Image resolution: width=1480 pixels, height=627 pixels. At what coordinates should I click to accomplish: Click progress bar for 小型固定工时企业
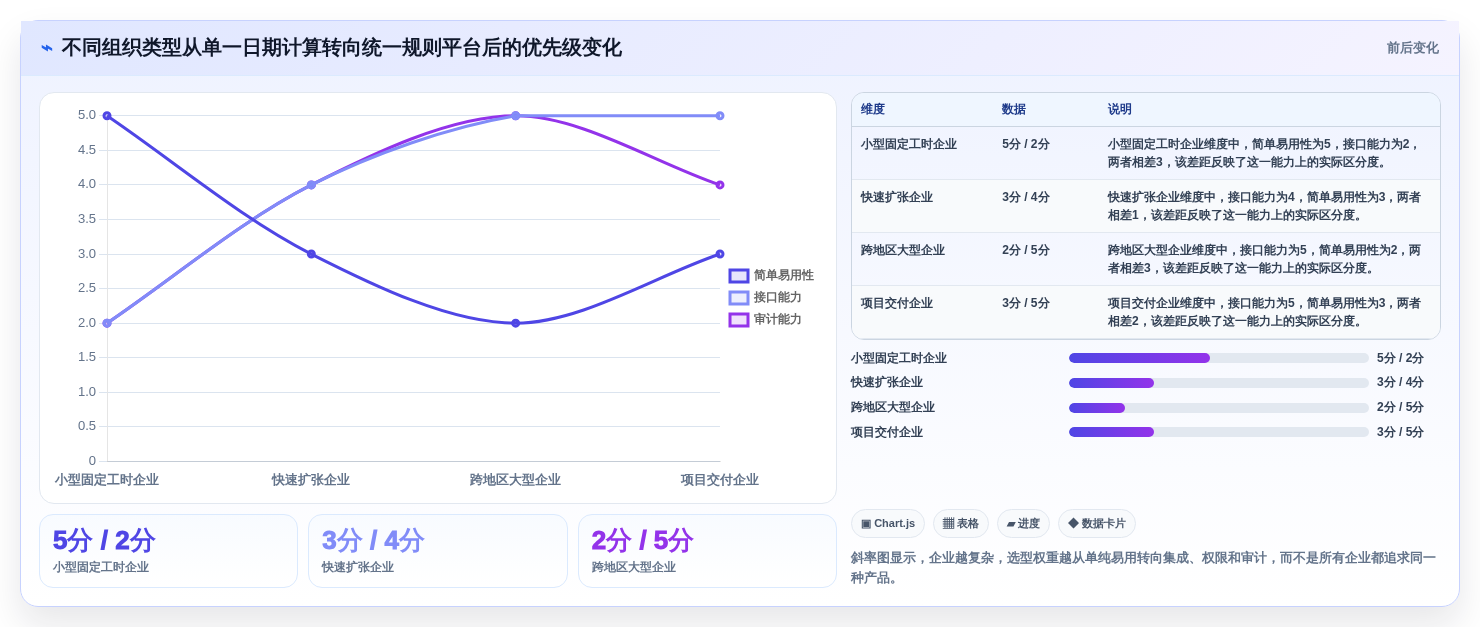(1219, 358)
